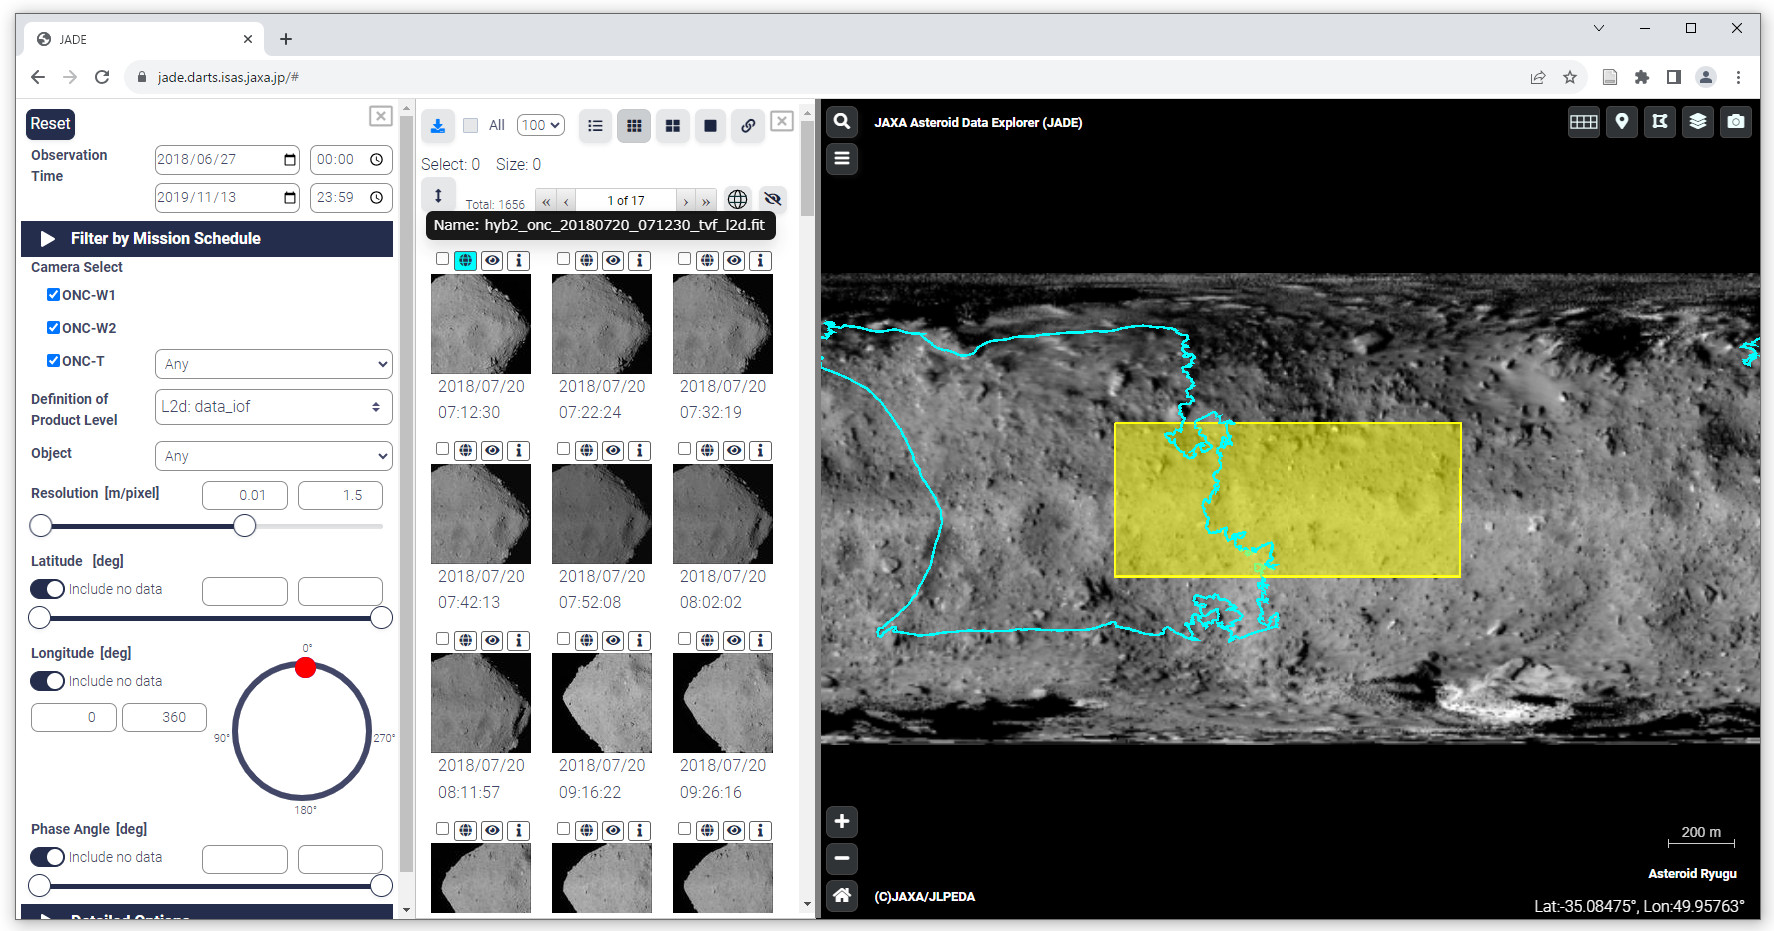Select the region selection tool on the map

[1660, 122]
